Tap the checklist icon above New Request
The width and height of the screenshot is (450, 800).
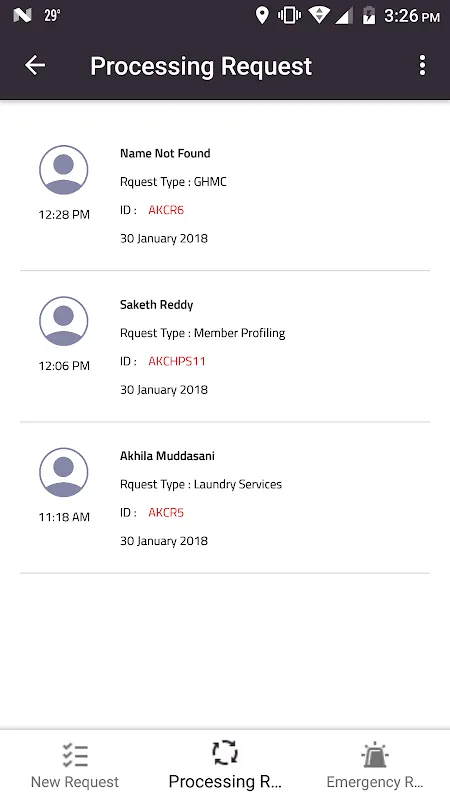(x=75, y=755)
